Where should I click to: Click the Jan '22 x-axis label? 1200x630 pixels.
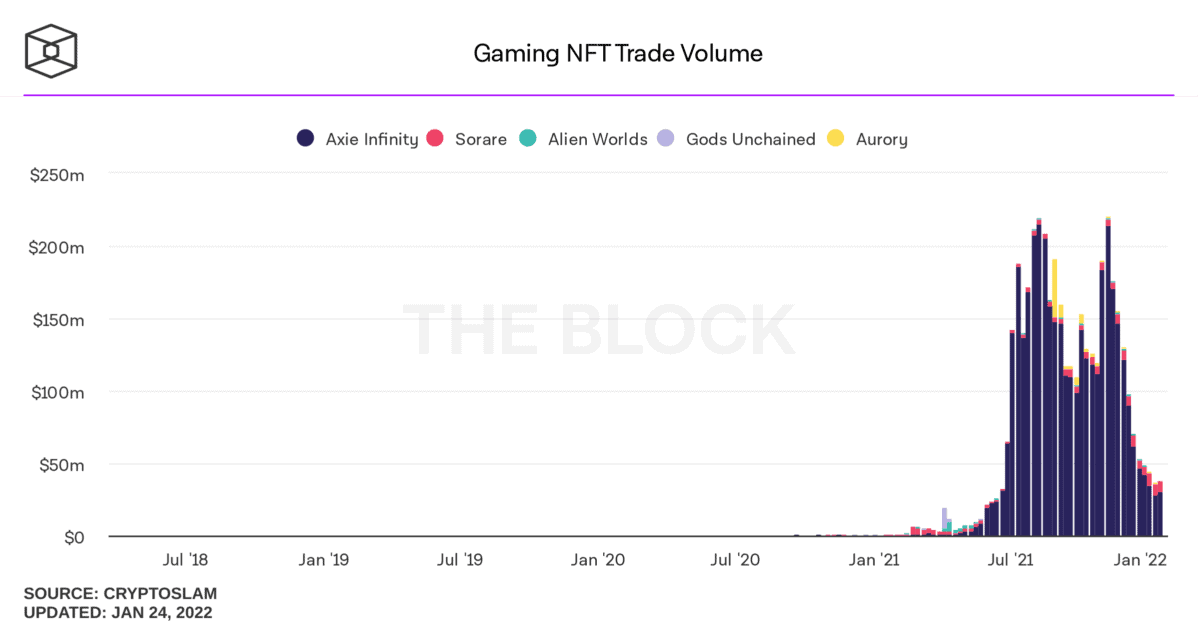click(x=1140, y=560)
